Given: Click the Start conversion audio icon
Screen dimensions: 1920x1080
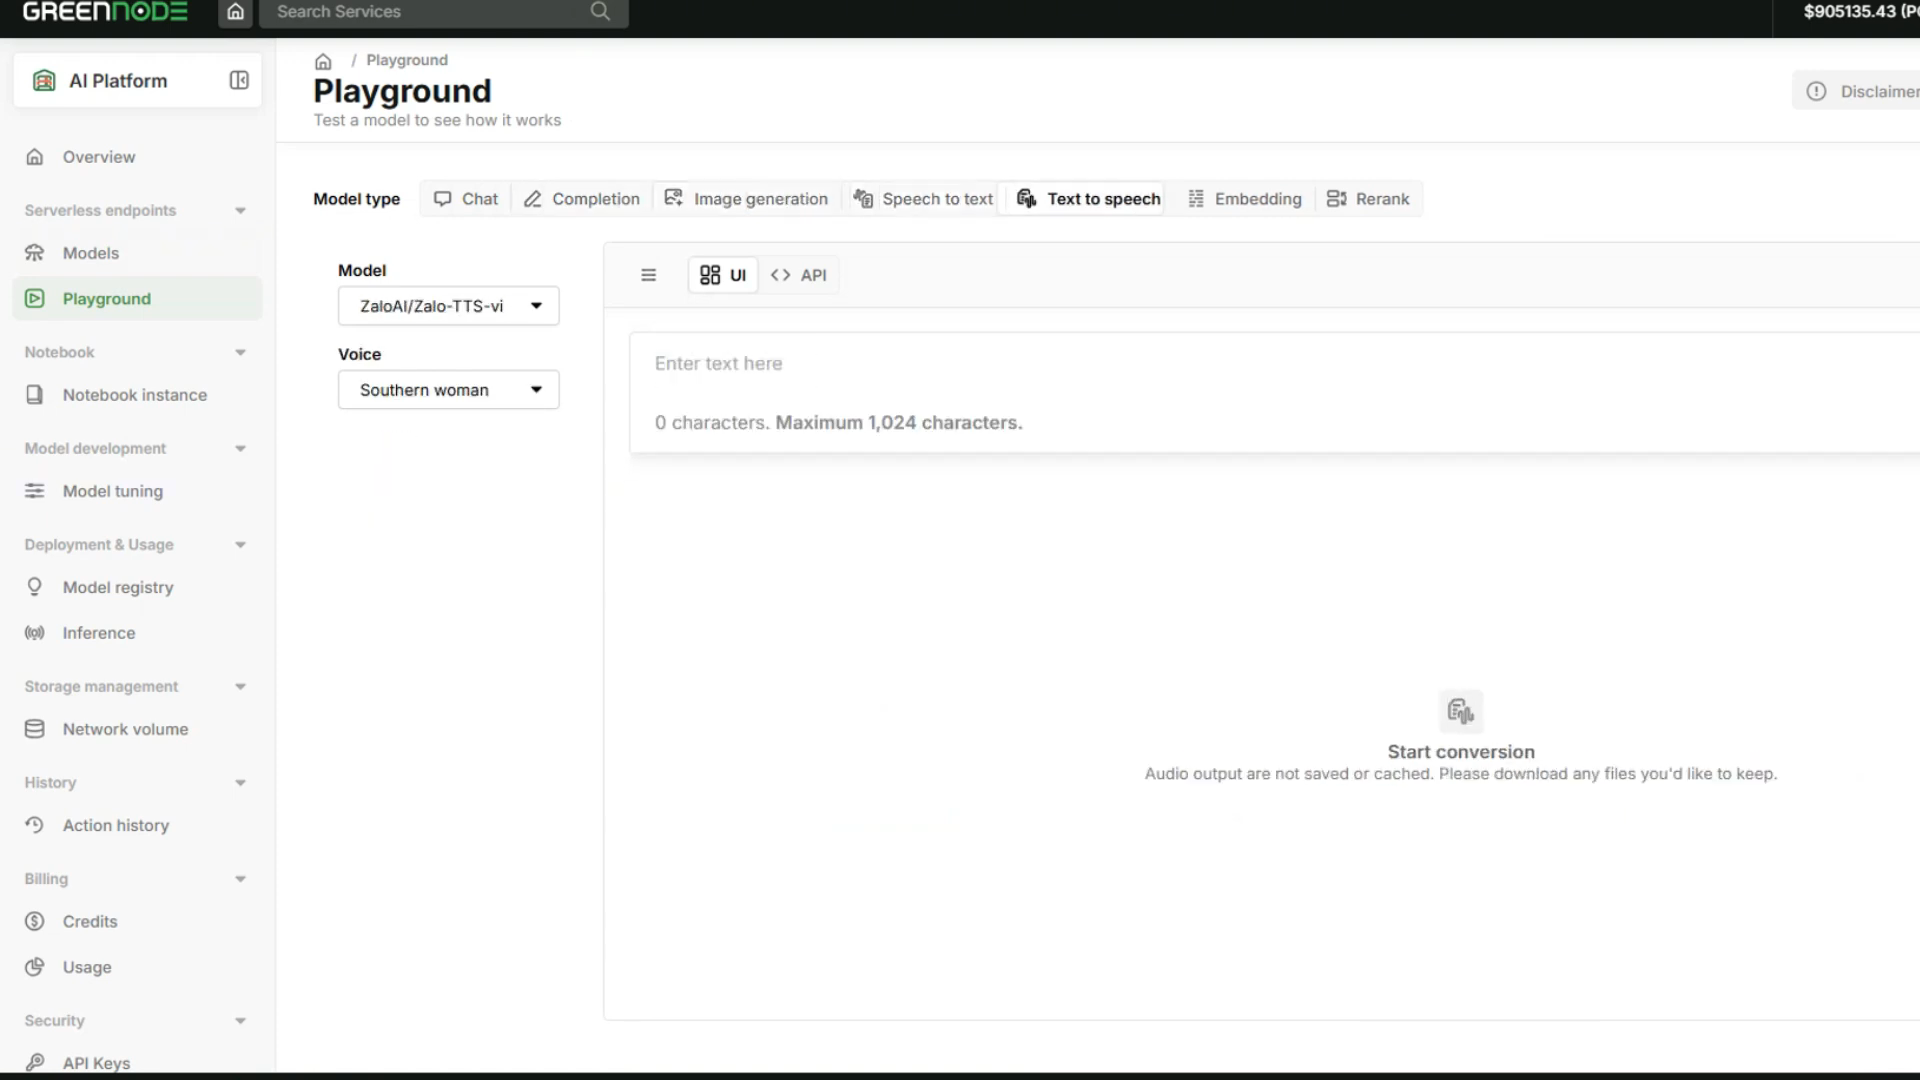Looking at the screenshot, I should (1461, 711).
